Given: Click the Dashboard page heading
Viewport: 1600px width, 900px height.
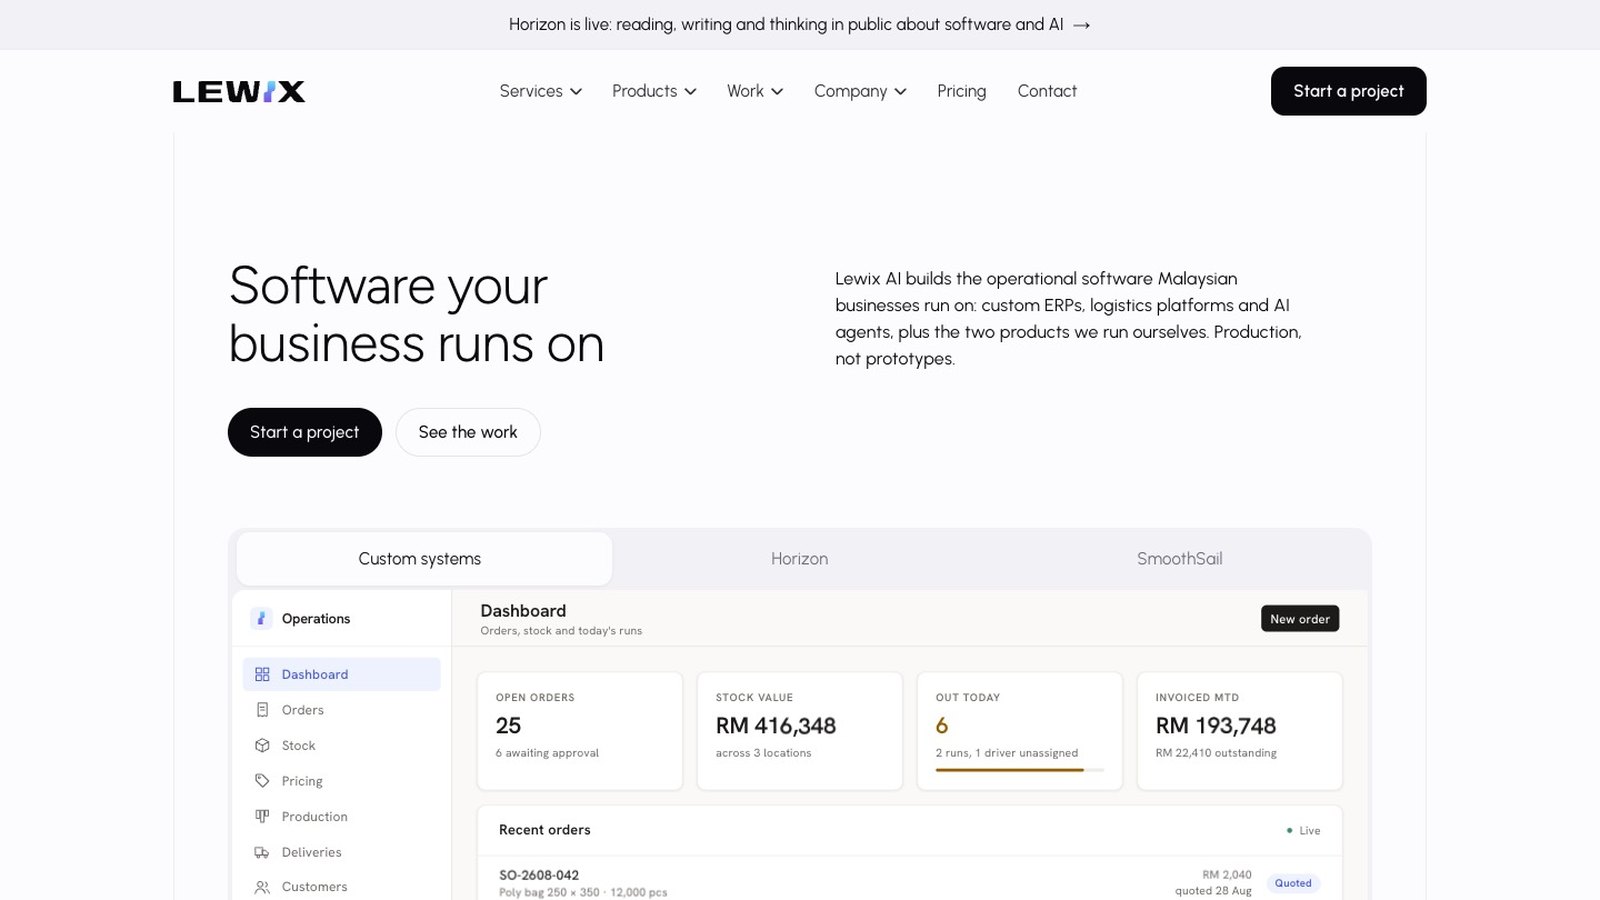Looking at the screenshot, I should coord(523,611).
